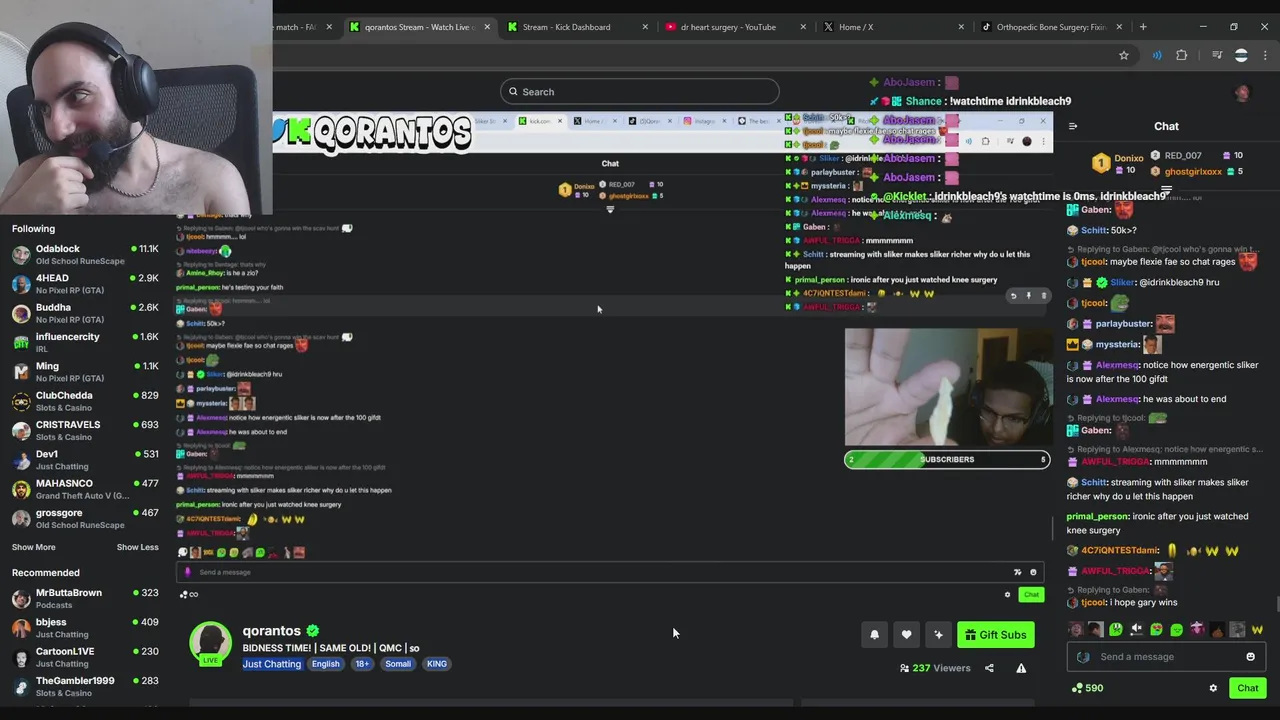Screen dimensions: 1280x720
Task: Click ghostgirlxoxx in the gifter leaderboard
Action: (1193, 171)
